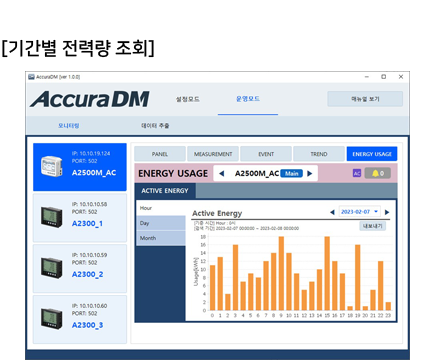Image resolution: width=433 pixels, height=361 pixels.
Task: Click the ENERGY USAGE header label
Action: click(173, 173)
